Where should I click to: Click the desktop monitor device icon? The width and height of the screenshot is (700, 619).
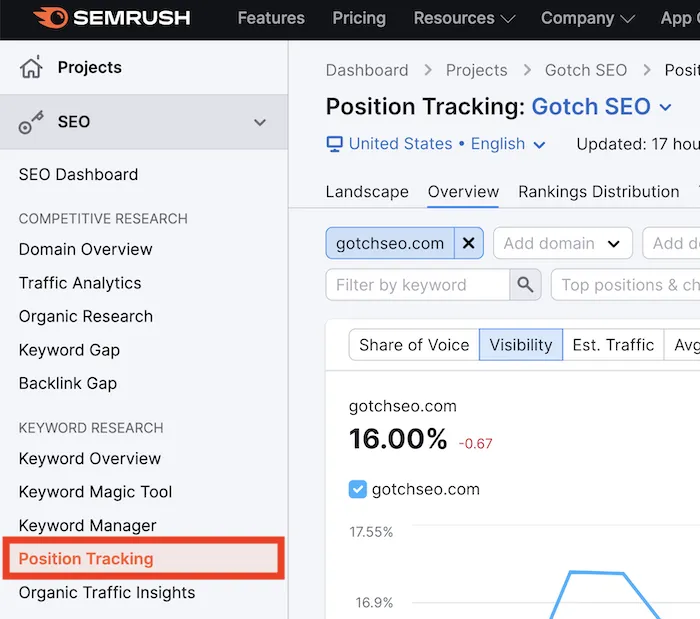pos(335,144)
